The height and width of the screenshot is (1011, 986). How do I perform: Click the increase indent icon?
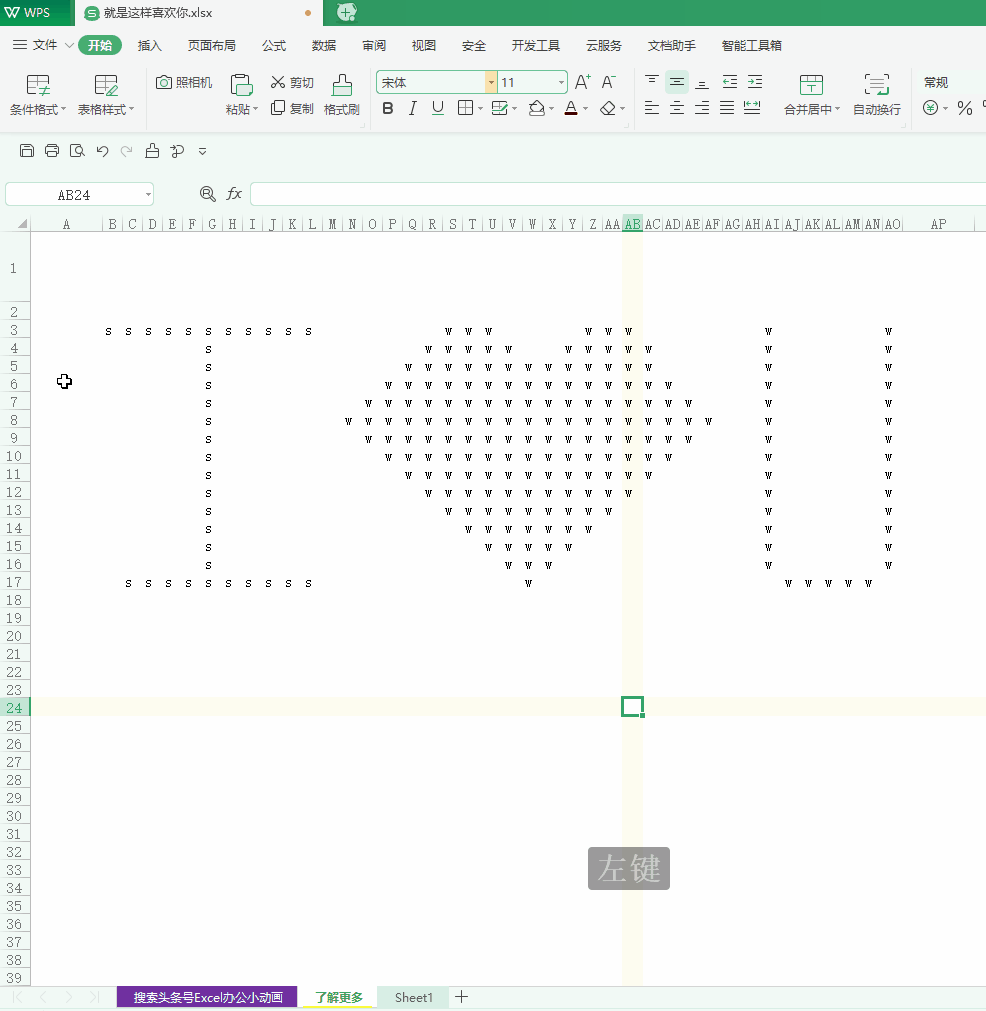point(755,82)
